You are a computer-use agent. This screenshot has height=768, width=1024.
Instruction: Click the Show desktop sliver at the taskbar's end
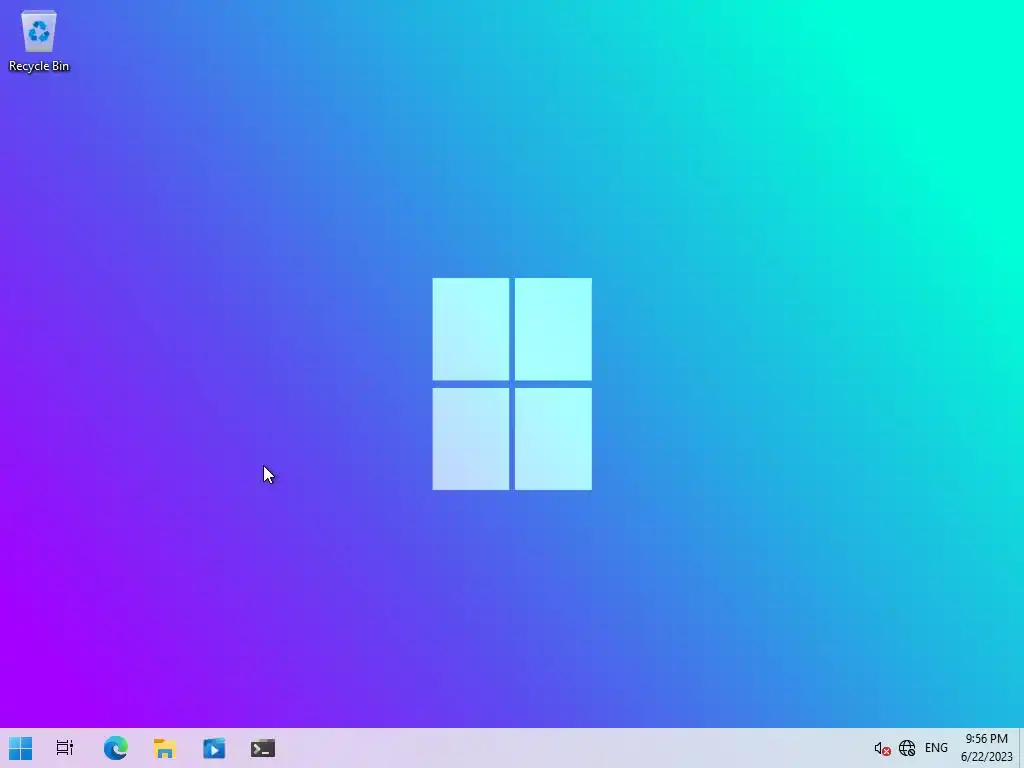(1021, 748)
